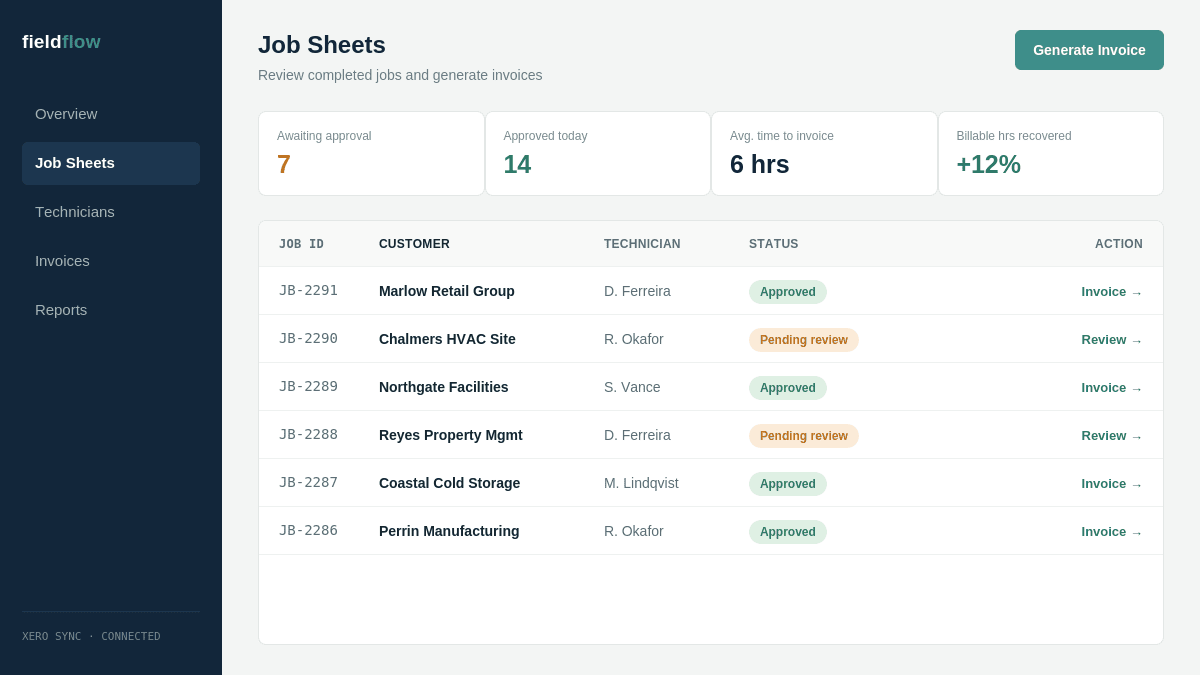This screenshot has height=675, width=1200.
Task: Click job ID JB-2289
Action: [x=308, y=386]
